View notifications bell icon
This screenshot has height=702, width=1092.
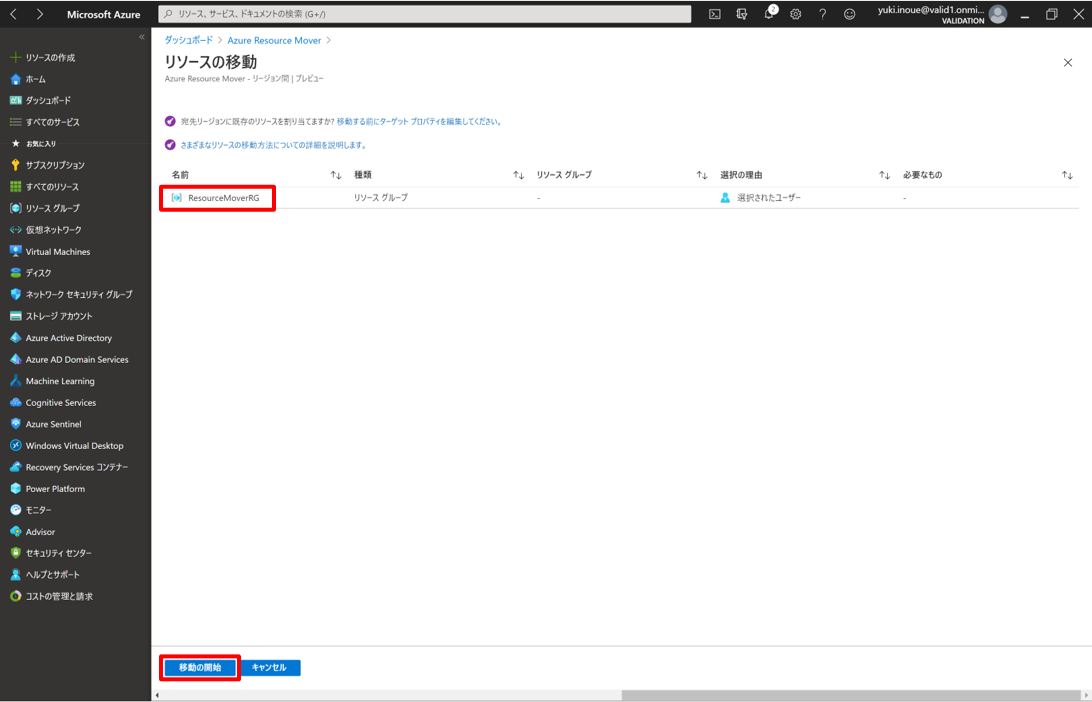(769, 14)
